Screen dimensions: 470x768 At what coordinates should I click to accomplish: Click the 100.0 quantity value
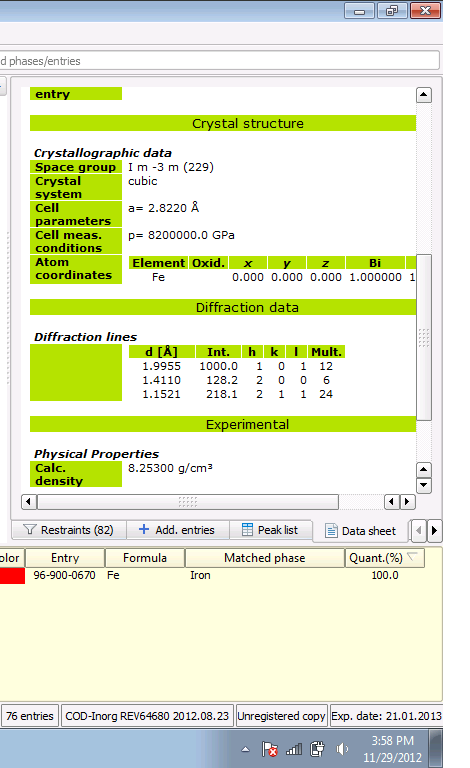click(x=385, y=575)
